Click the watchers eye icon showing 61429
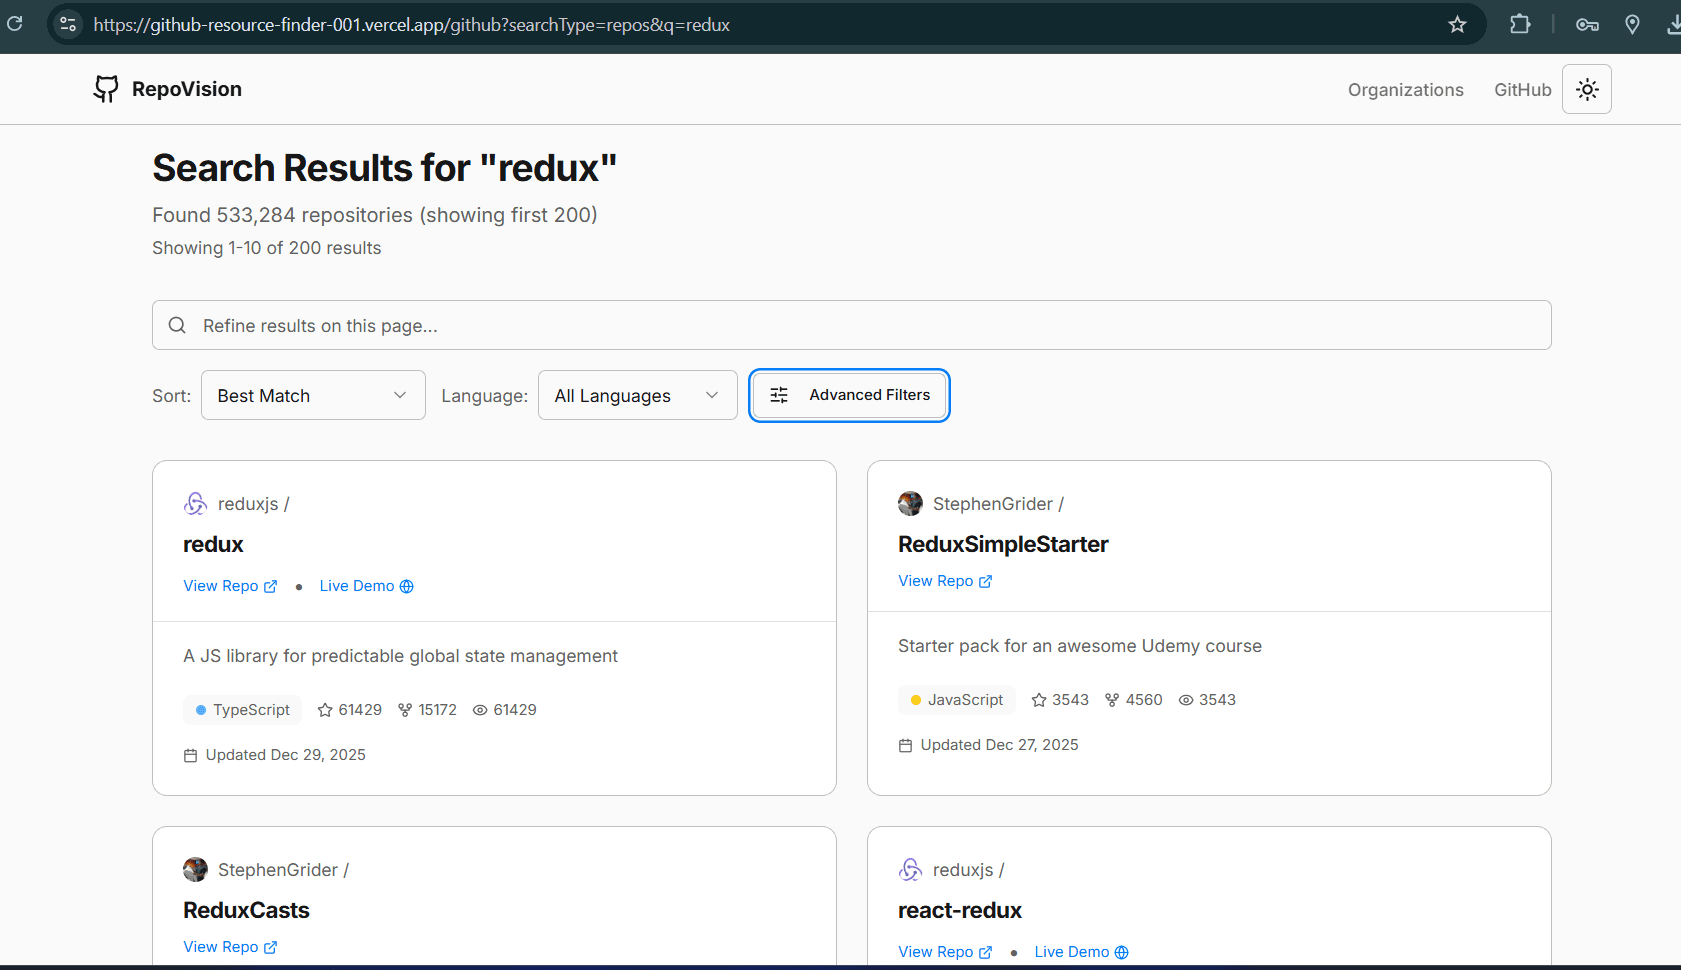 tap(480, 710)
